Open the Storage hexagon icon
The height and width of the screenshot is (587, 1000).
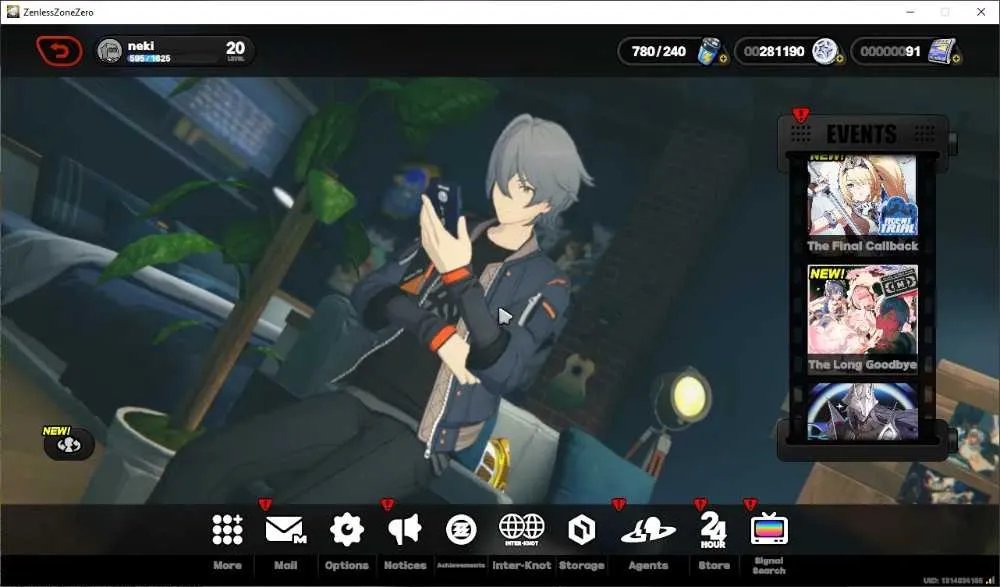click(x=582, y=530)
